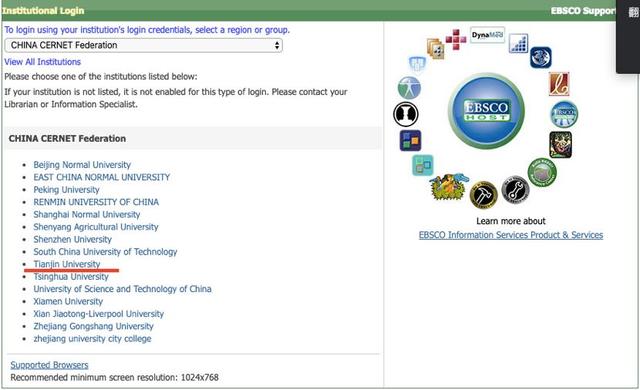Open View All Institutions link
This screenshot has width=640, height=390.
pyautogui.click(x=42, y=62)
